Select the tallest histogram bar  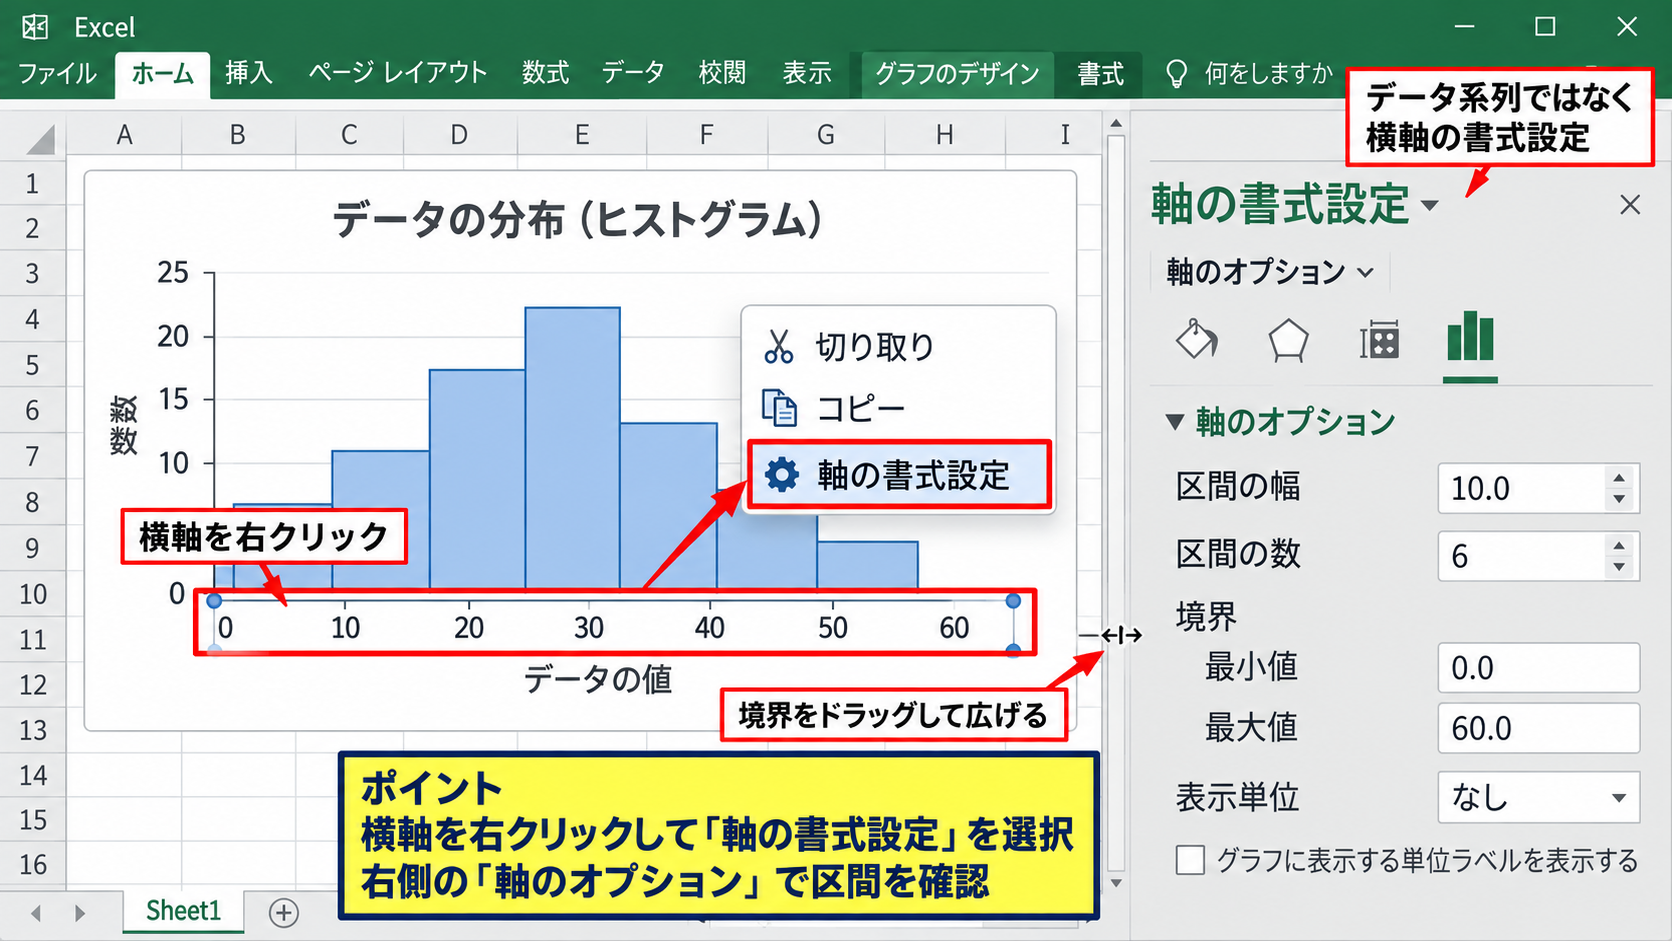pyautogui.click(x=572, y=448)
